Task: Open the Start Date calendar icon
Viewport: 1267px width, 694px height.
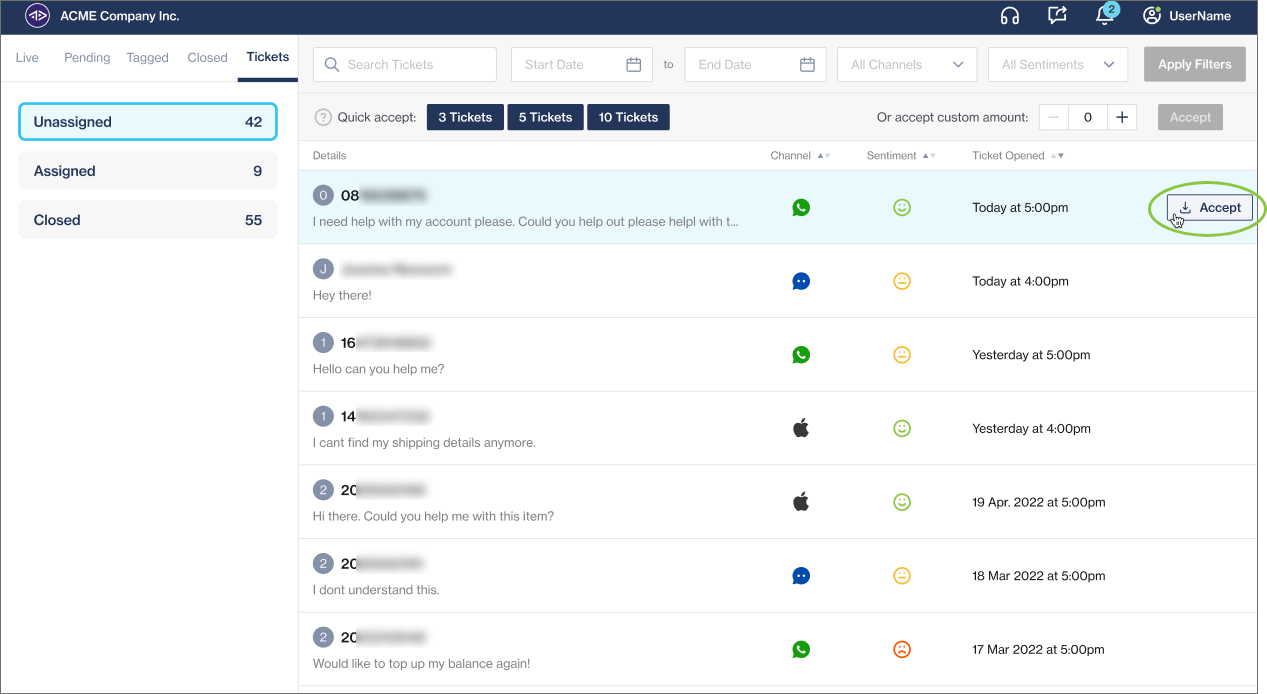Action: pyautogui.click(x=633, y=65)
